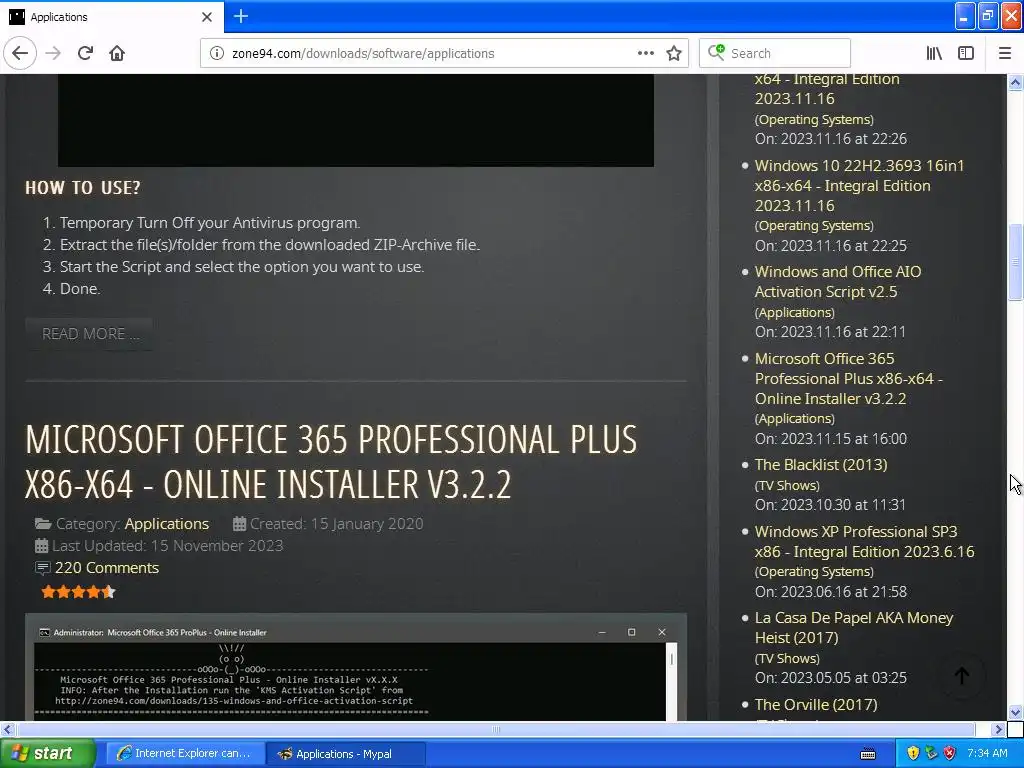
Task: Restore down the browser window
Action: [988, 16]
